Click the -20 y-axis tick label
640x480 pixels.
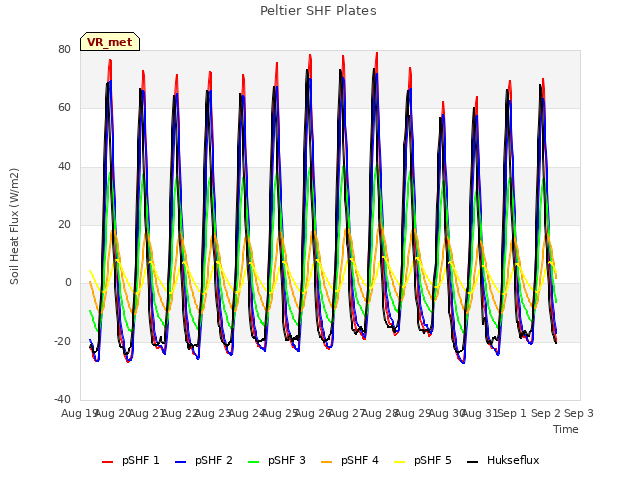click(63, 341)
